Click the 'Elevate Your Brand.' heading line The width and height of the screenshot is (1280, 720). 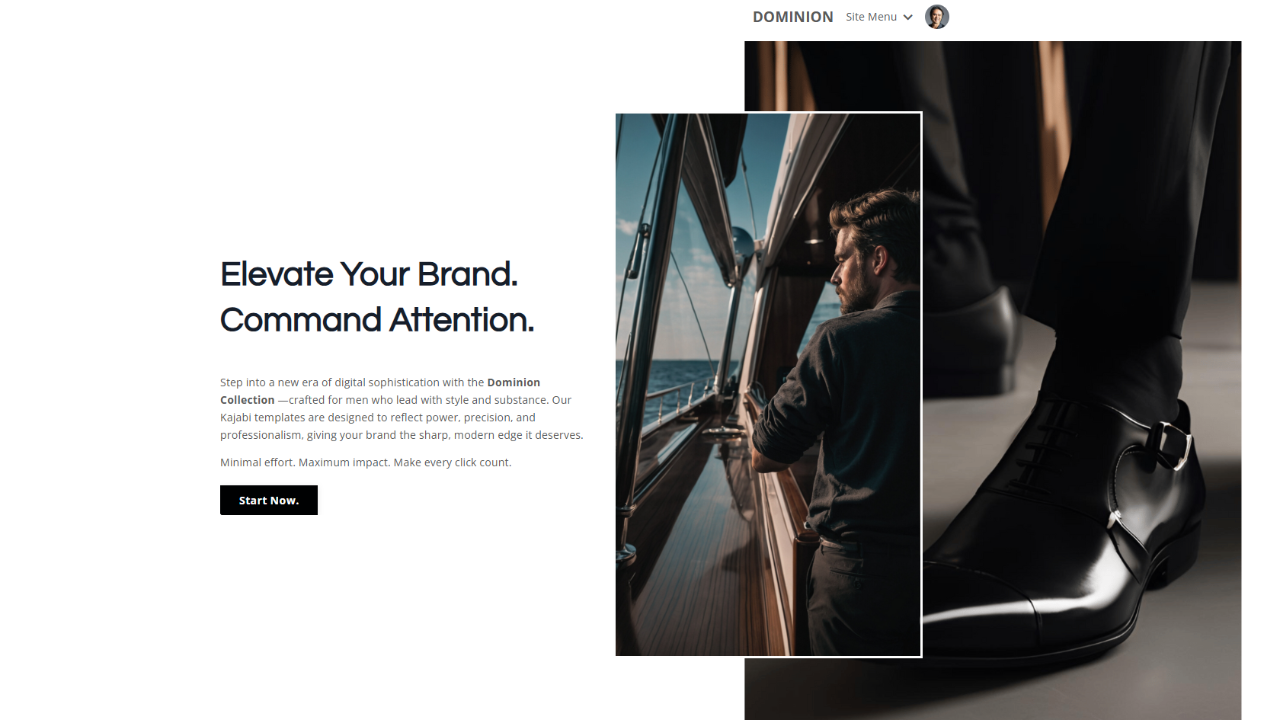(369, 274)
